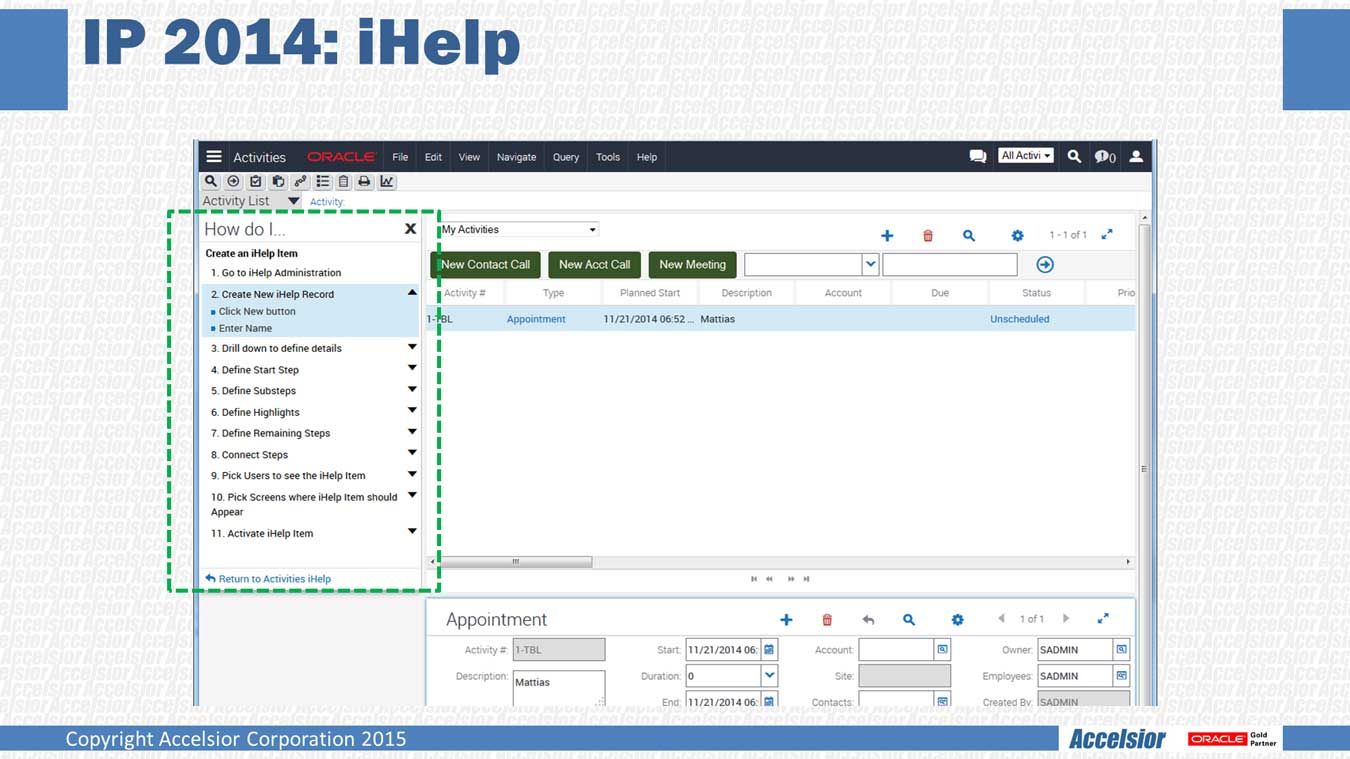This screenshot has height=759, width=1350.
Task: Close the 'How do I...' panel
Action: 410,229
